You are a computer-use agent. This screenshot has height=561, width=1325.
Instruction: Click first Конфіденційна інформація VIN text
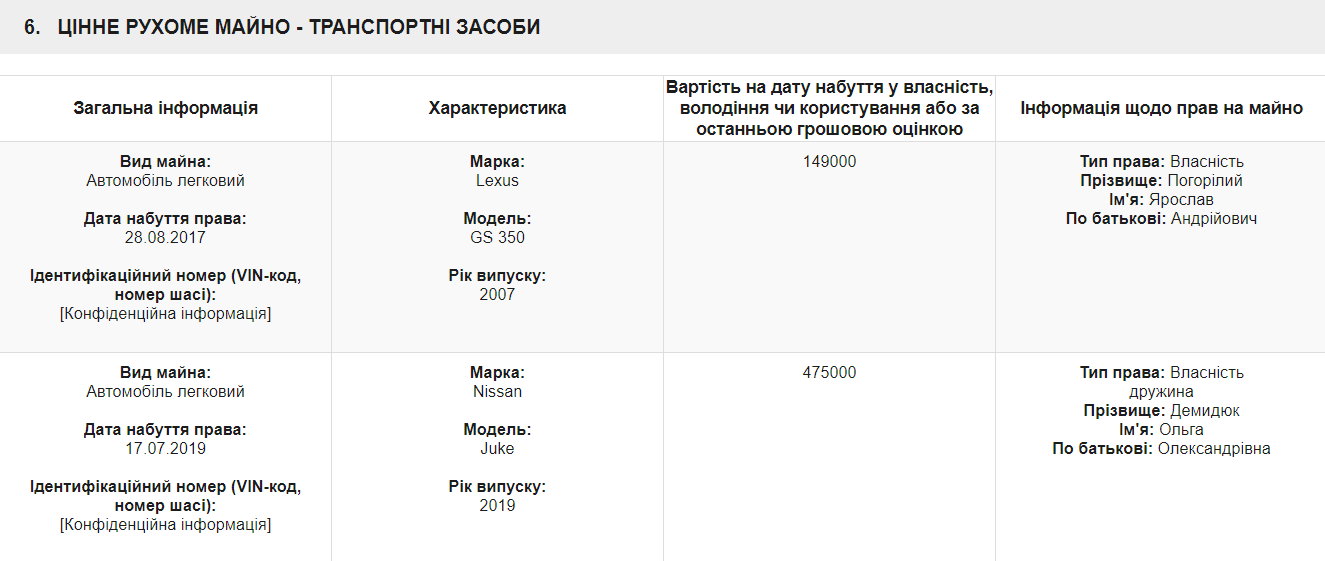(166, 314)
